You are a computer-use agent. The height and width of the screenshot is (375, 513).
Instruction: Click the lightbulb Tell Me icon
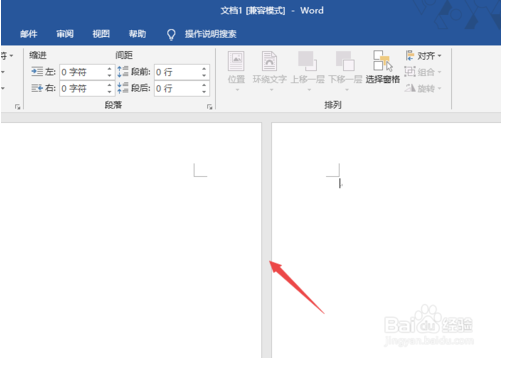[171, 34]
